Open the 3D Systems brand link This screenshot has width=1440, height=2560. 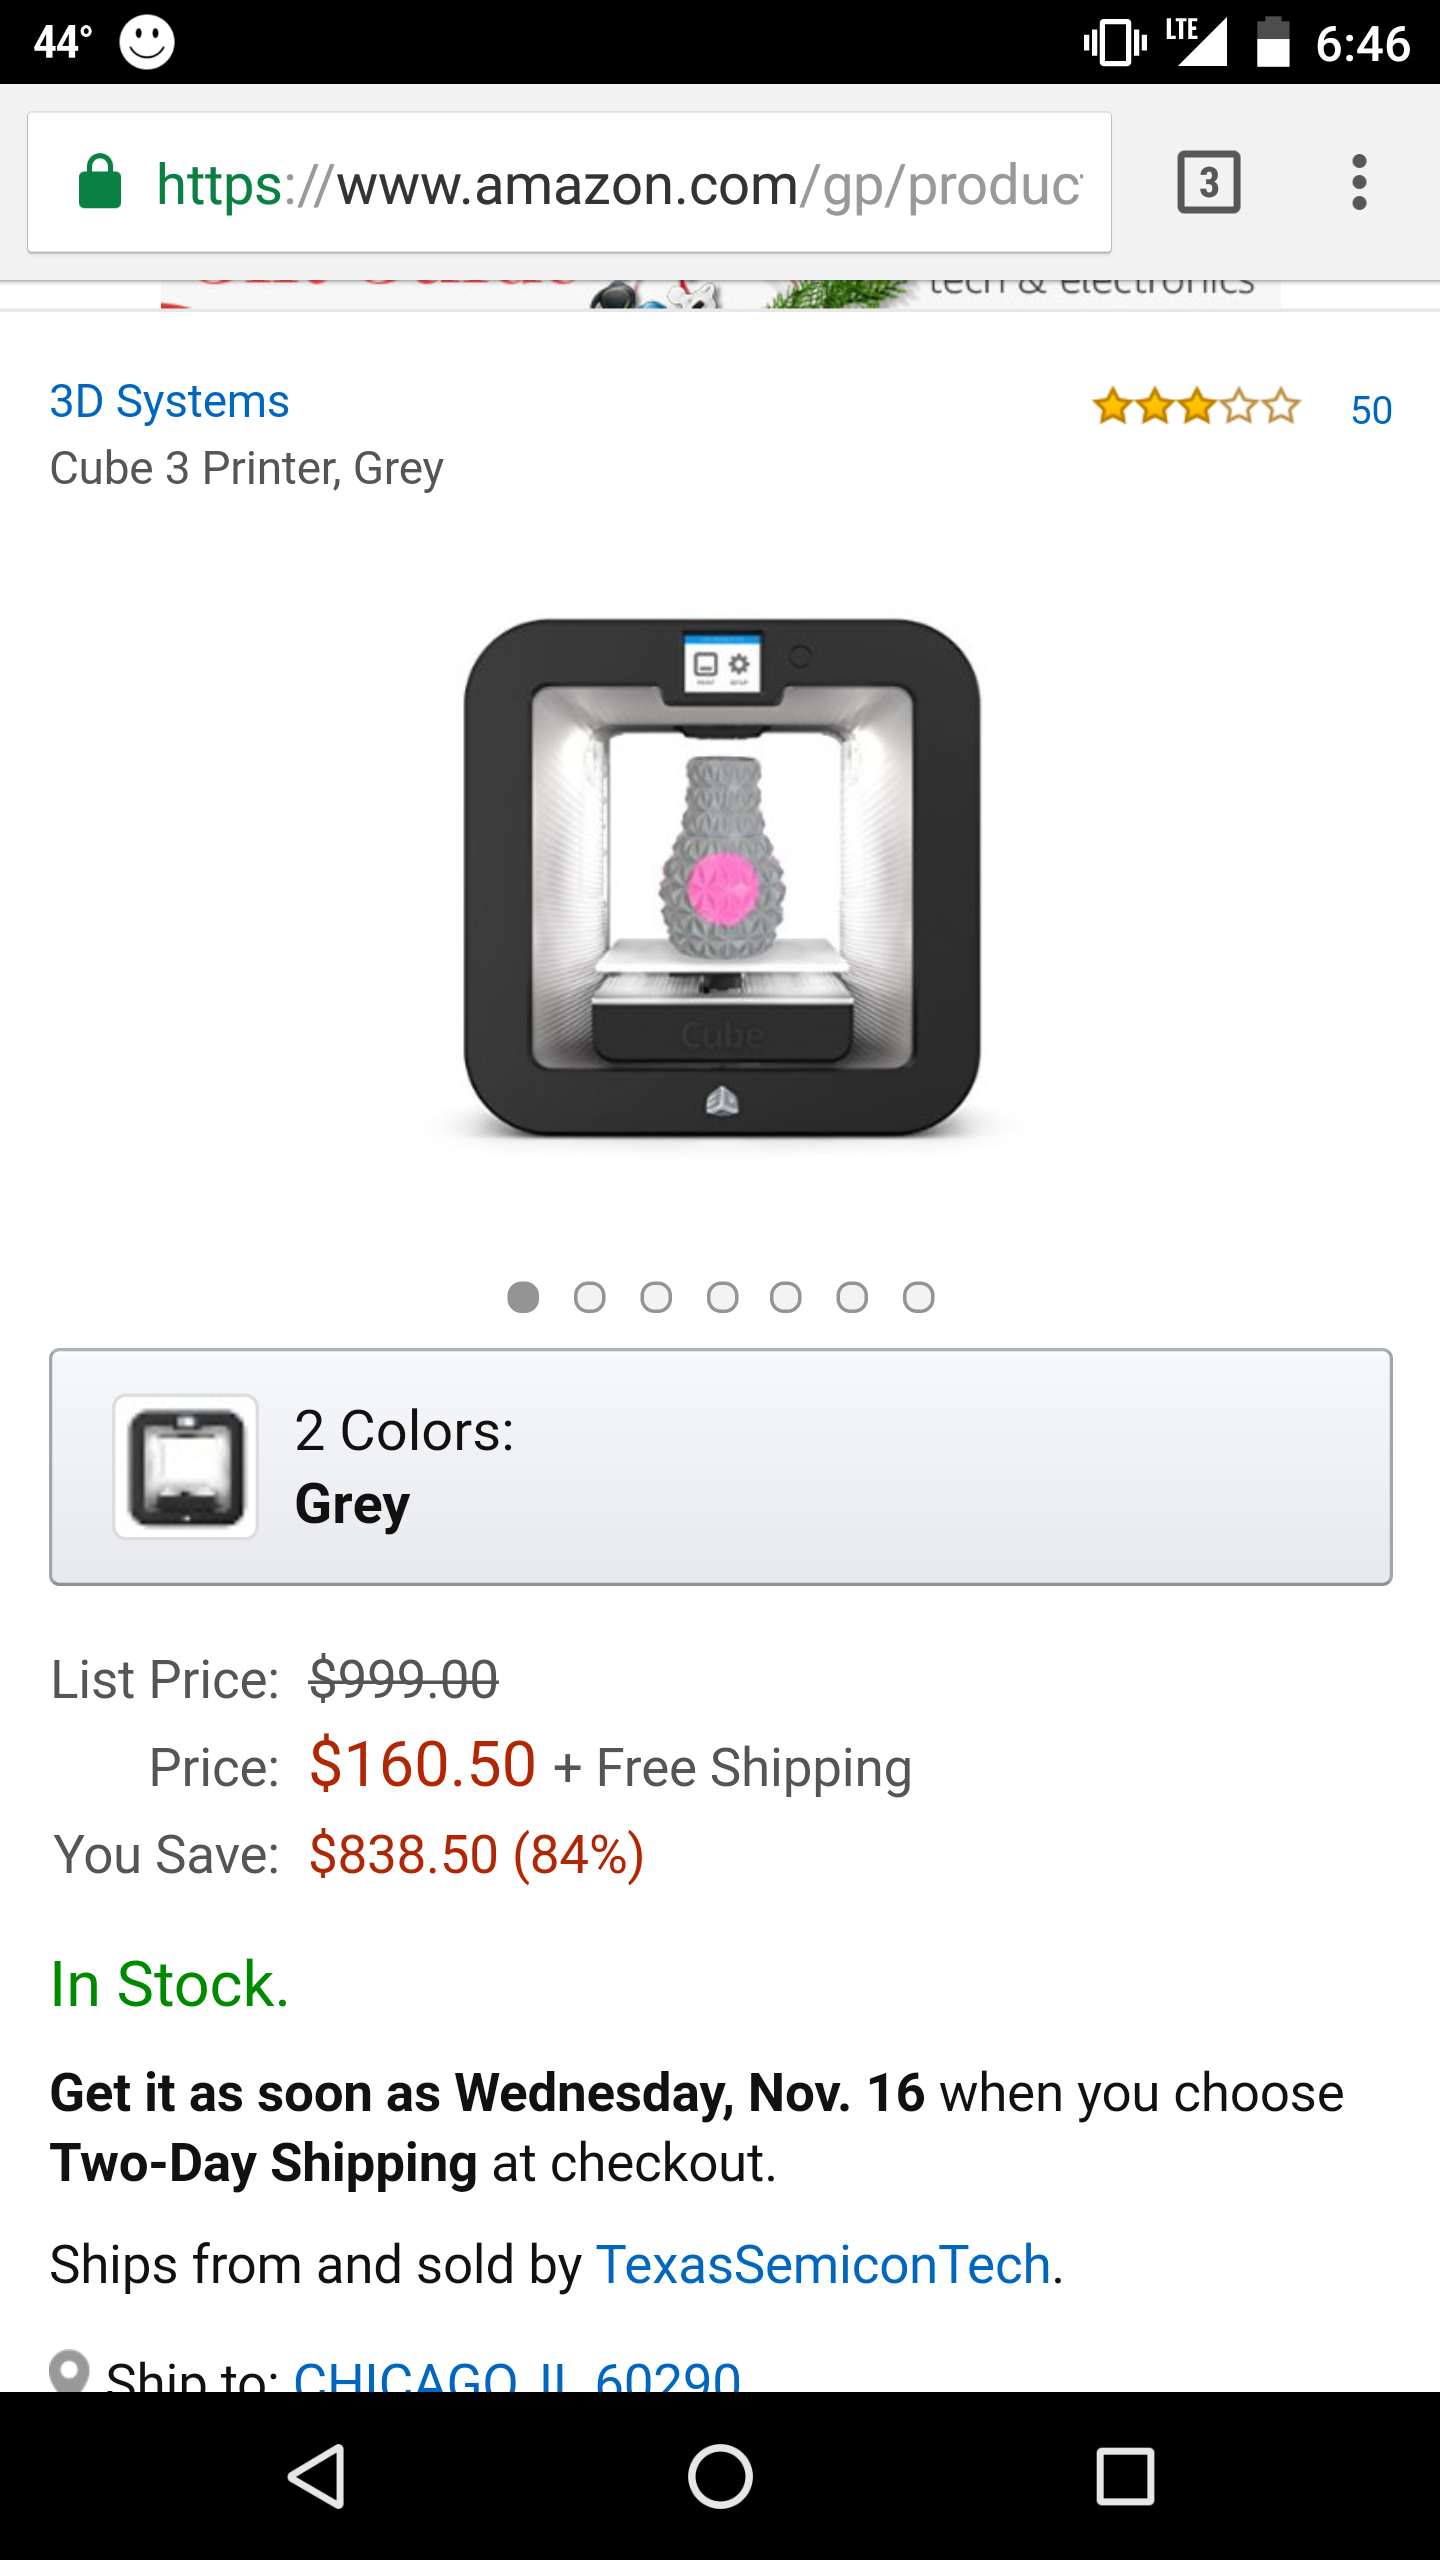(170, 402)
